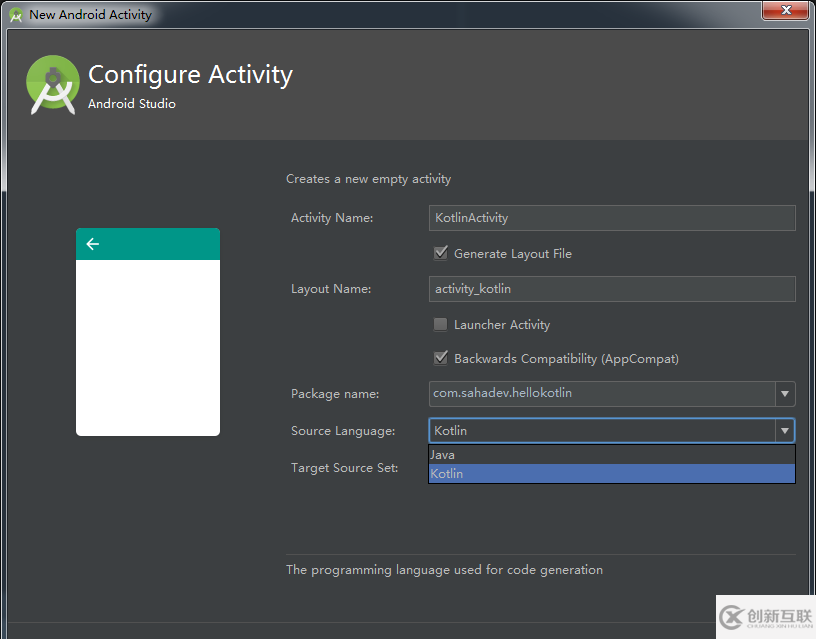Close the New Android Activity dialog

[786, 10]
